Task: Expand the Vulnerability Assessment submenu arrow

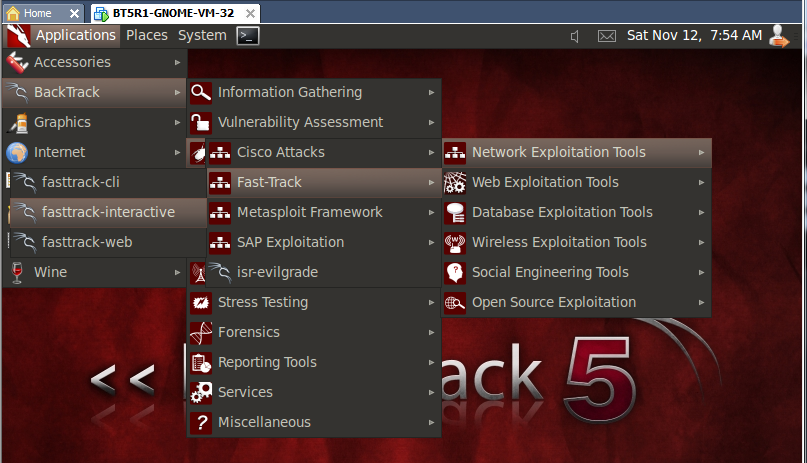Action: 431,122
